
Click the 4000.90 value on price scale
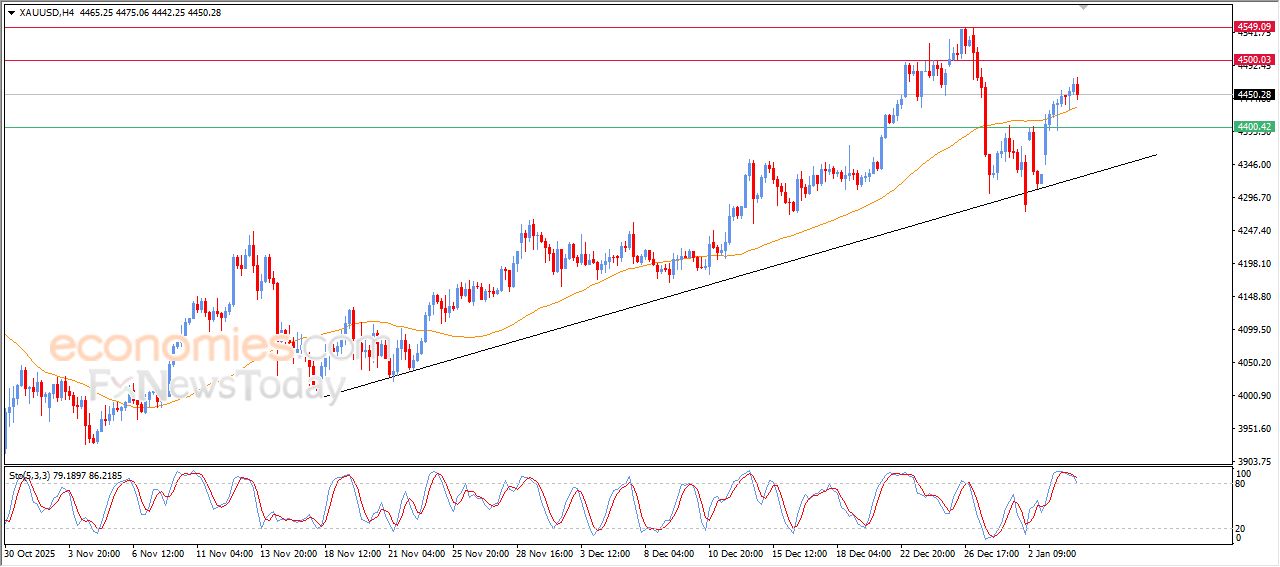pos(1254,396)
